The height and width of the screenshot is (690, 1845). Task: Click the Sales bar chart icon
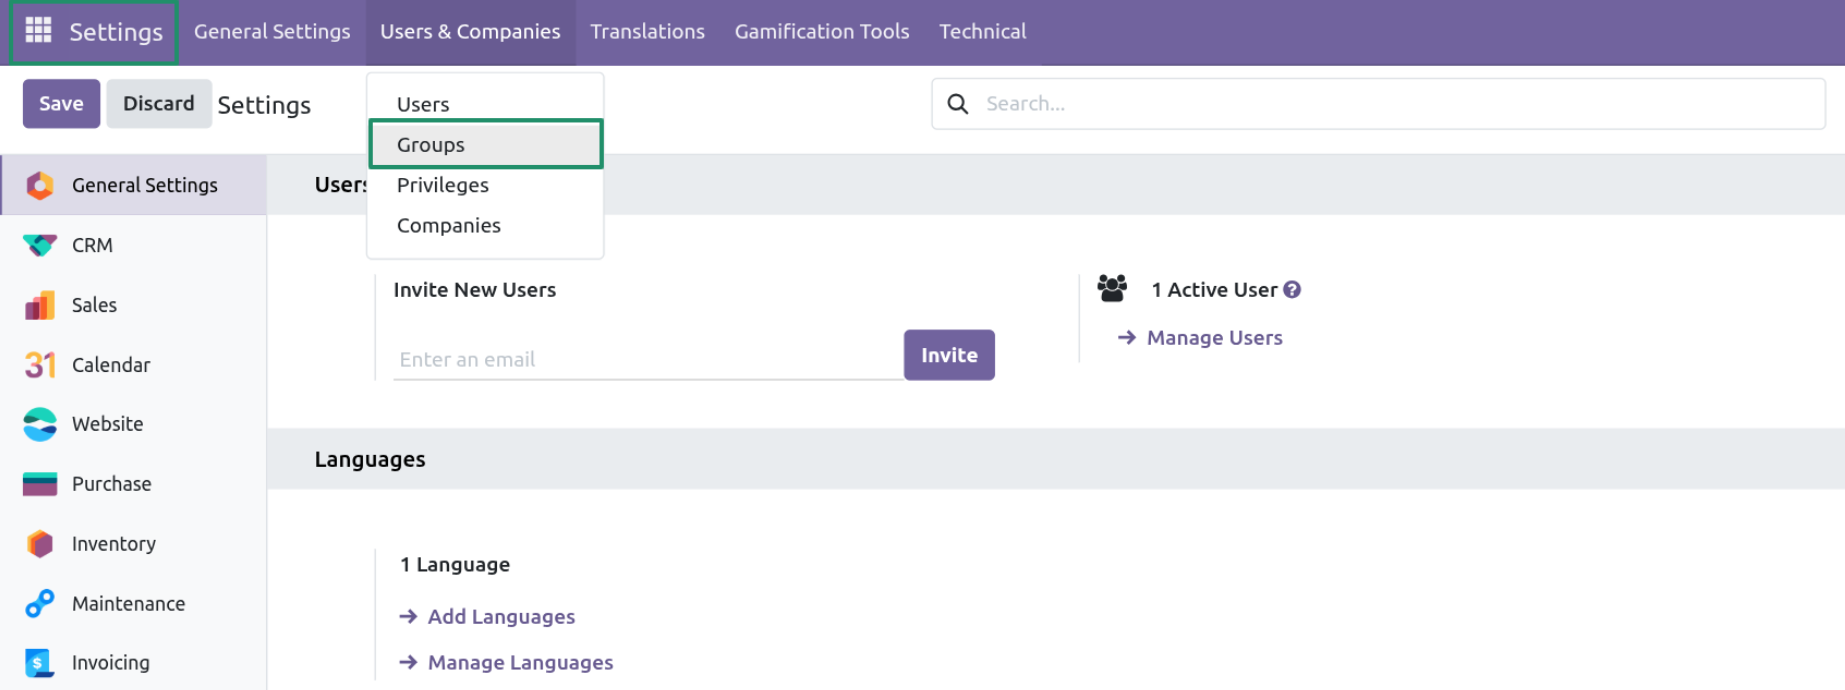pos(40,305)
